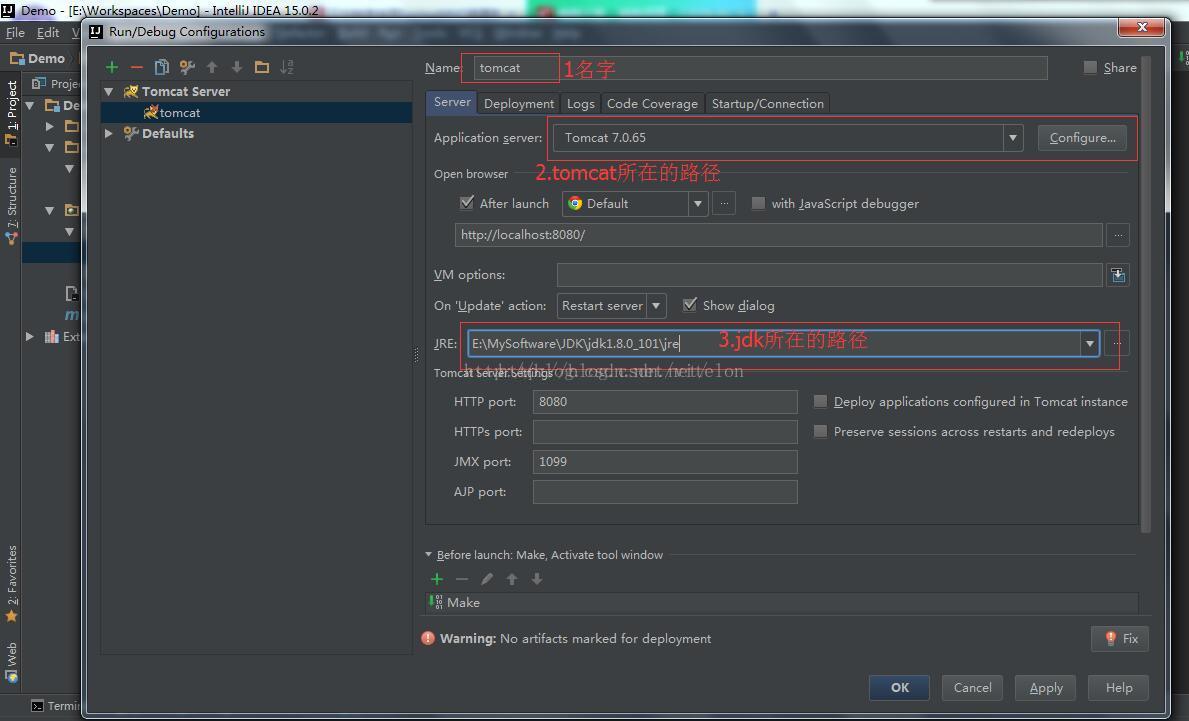Open the Restart server update action dropdown
Image resolution: width=1189 pixels, height=721 pixels.
(656, 306)
